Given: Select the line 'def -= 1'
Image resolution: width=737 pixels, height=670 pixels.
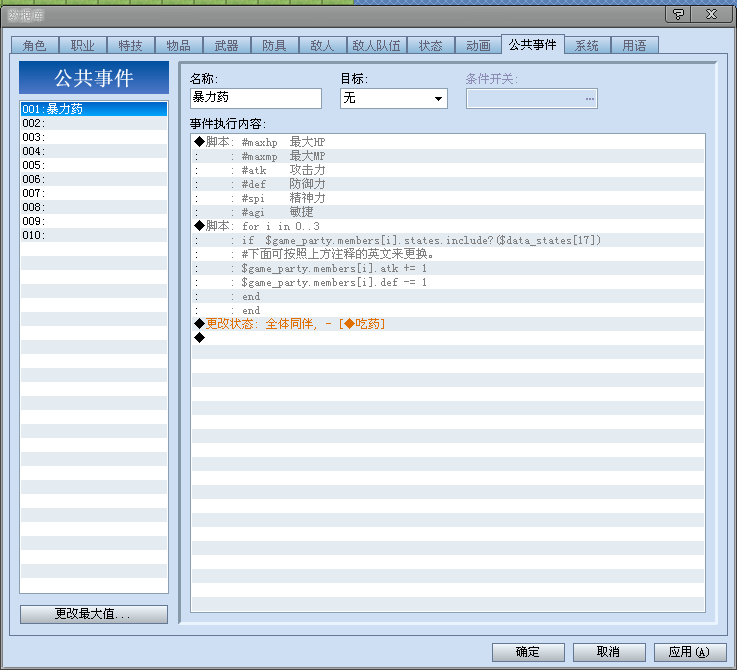Looking at the screenshot, I should tap(448, 282).
